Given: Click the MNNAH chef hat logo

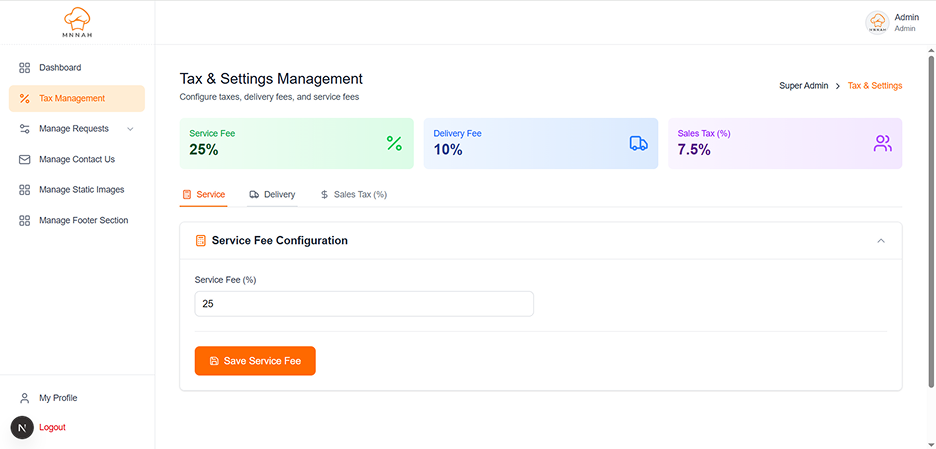Looking at the screenshot, I should pyautogui.click(x=77, y=22).
